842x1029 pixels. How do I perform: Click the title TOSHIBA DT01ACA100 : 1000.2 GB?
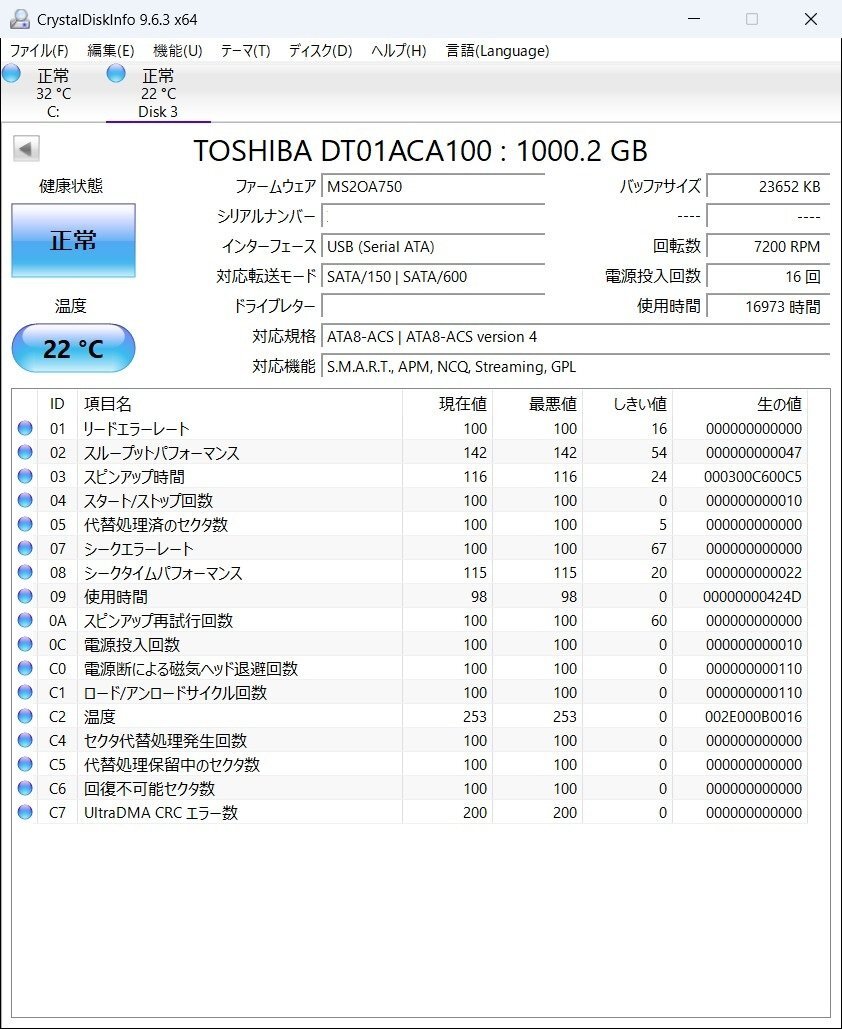(x=420, y=150)
